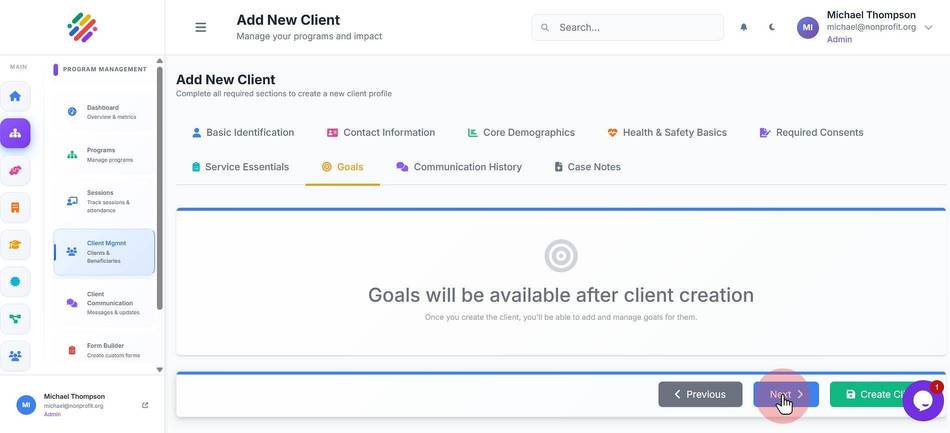The width and height of the screenshot is (950, 433).
Task: Click sidebar scroll down arrow
Action: (x=159, y=369)
